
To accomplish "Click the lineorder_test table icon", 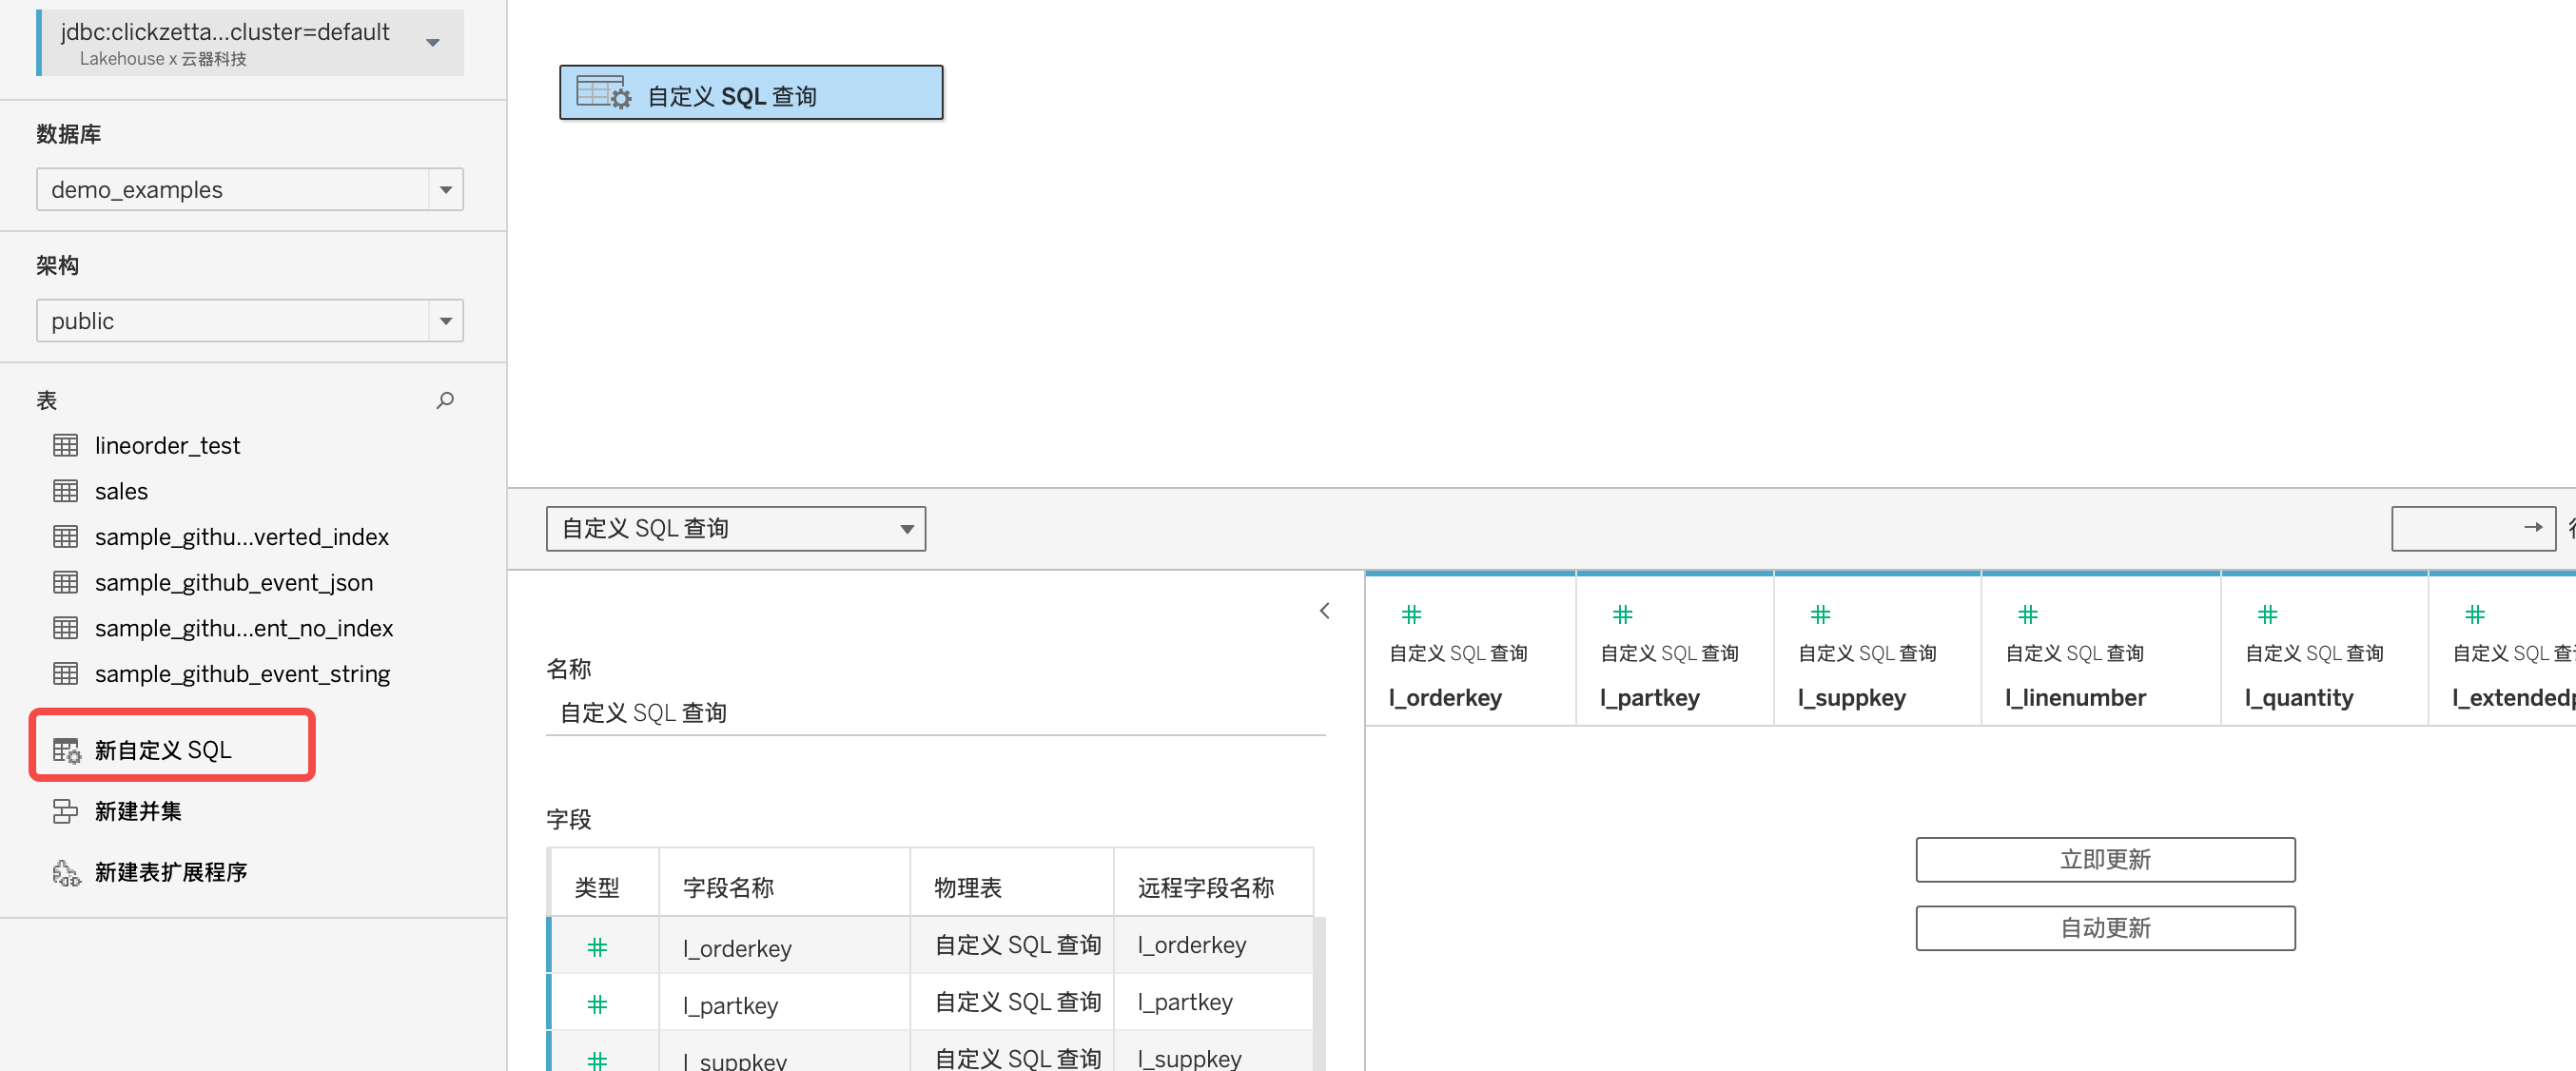I will click(x=66, y=445).
